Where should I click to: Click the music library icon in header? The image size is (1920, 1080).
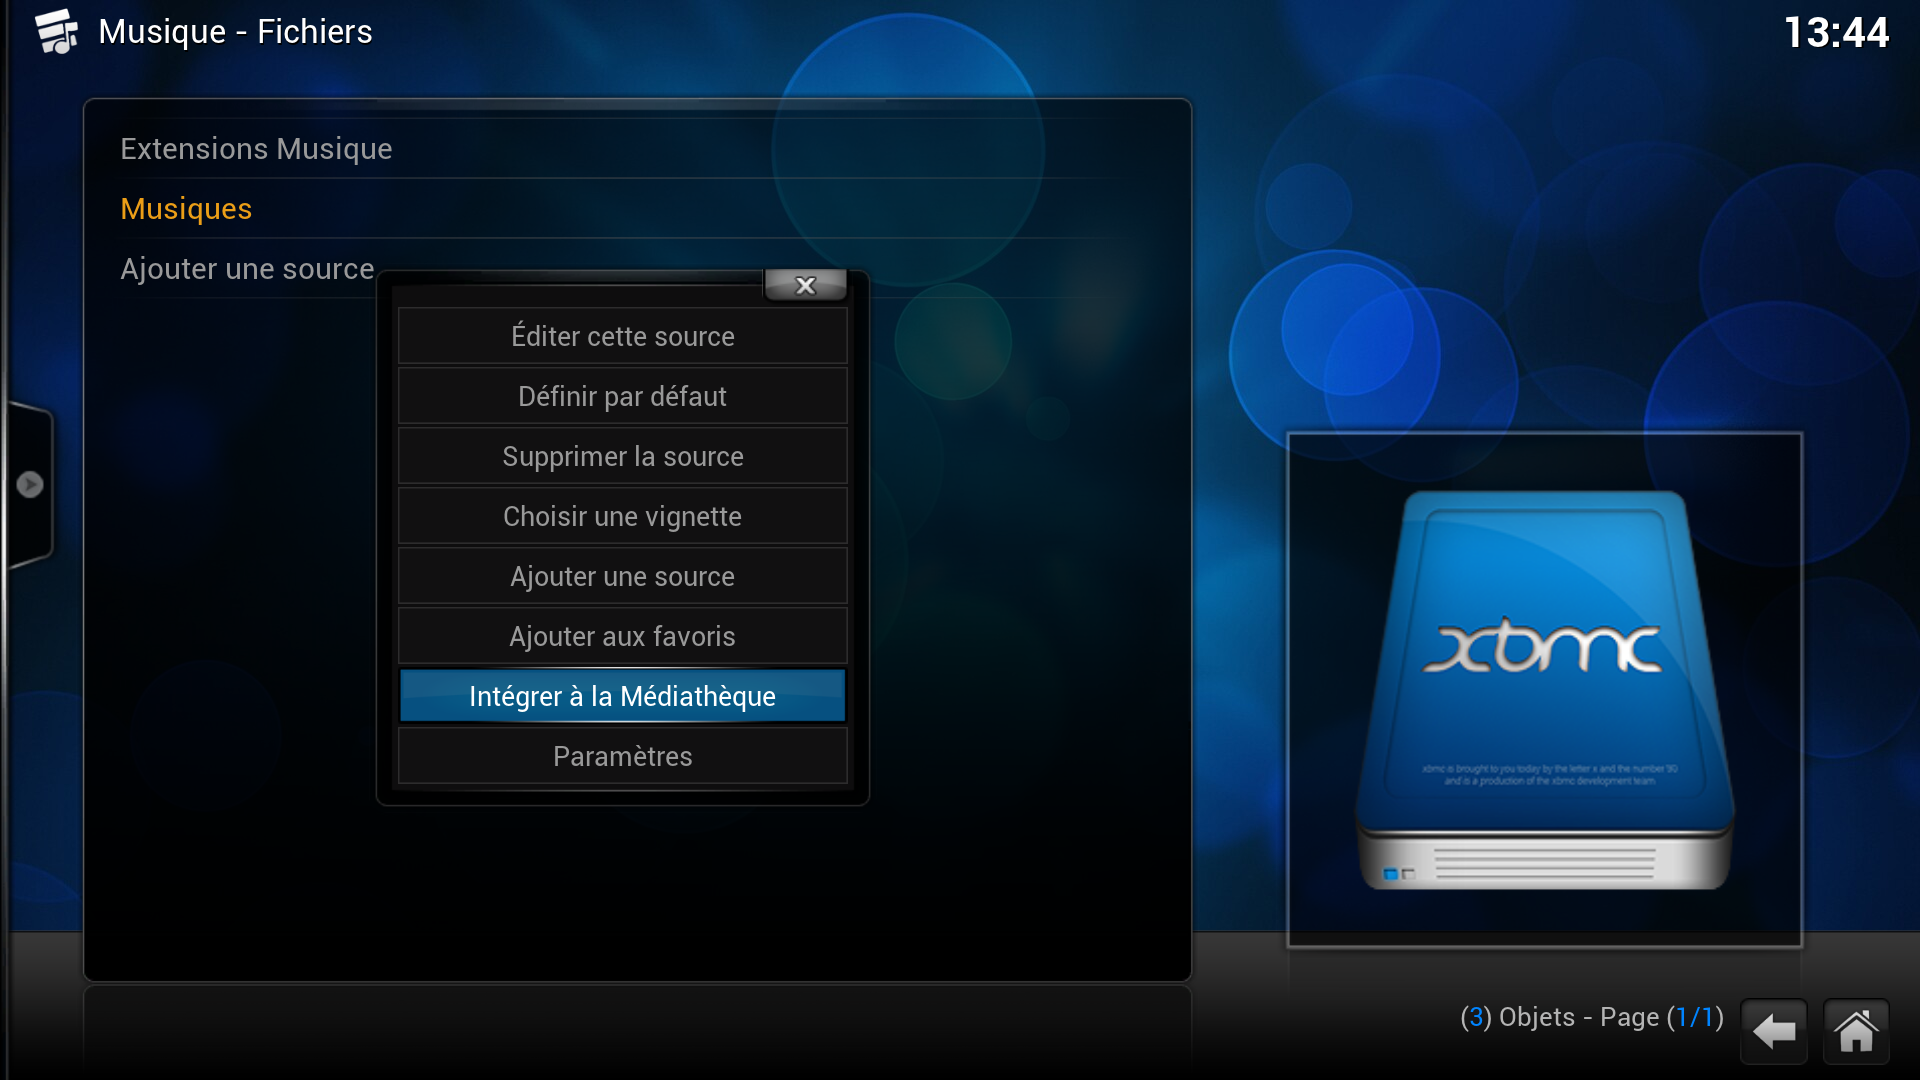[x=57, y=32]
